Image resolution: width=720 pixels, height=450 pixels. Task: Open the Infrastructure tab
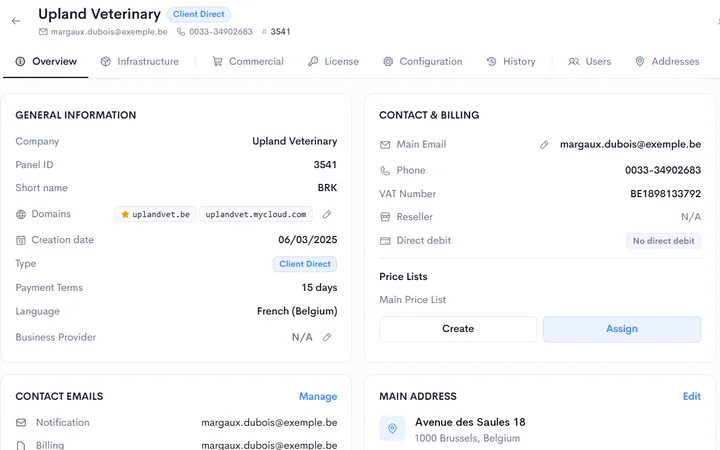(x=140, y=62)
